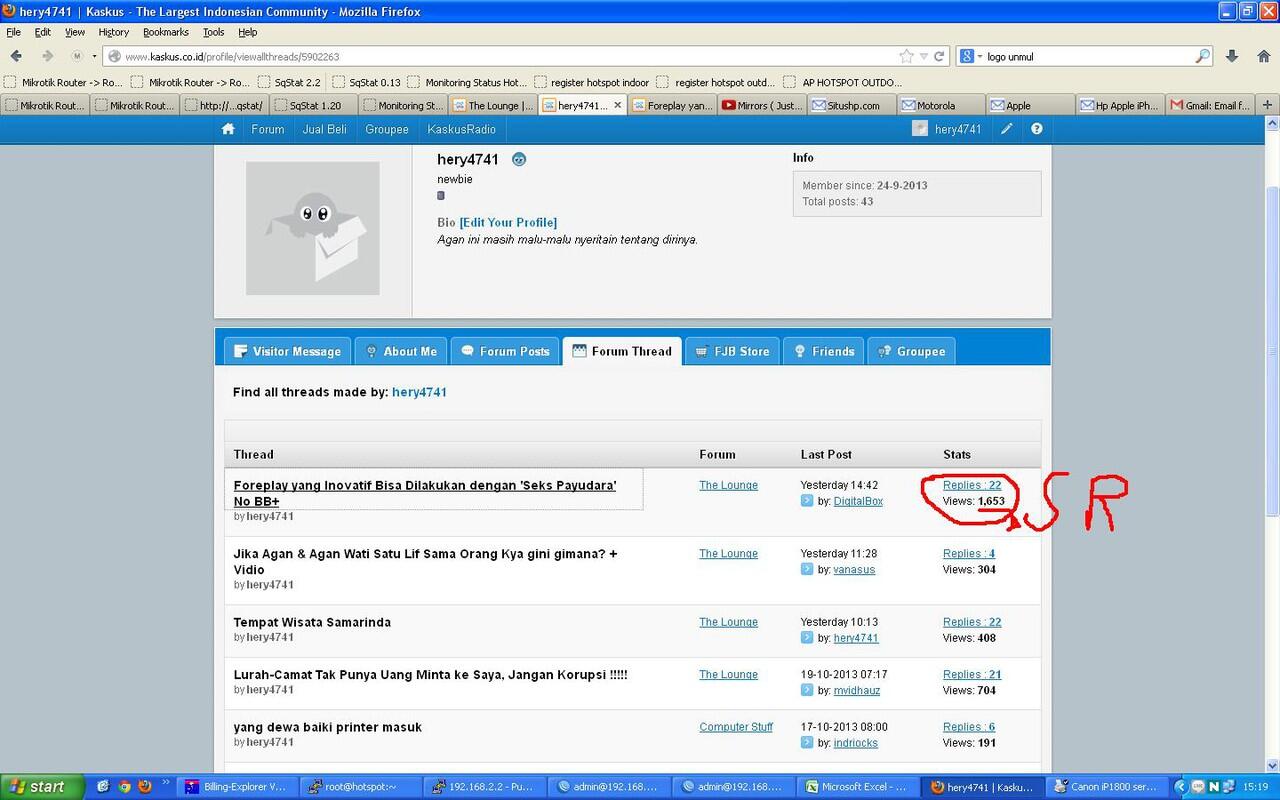
Task: Open the Windows start menu
Action: point(40,786)
